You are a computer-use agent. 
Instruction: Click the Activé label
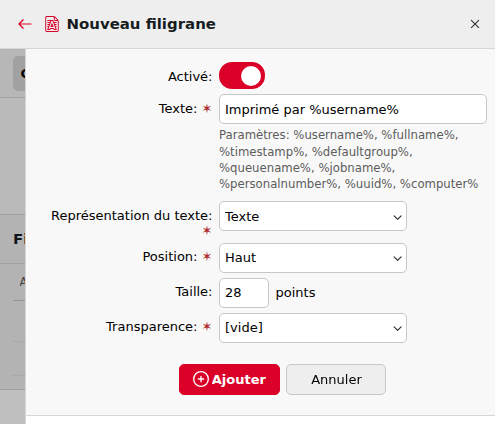(190, 77)
